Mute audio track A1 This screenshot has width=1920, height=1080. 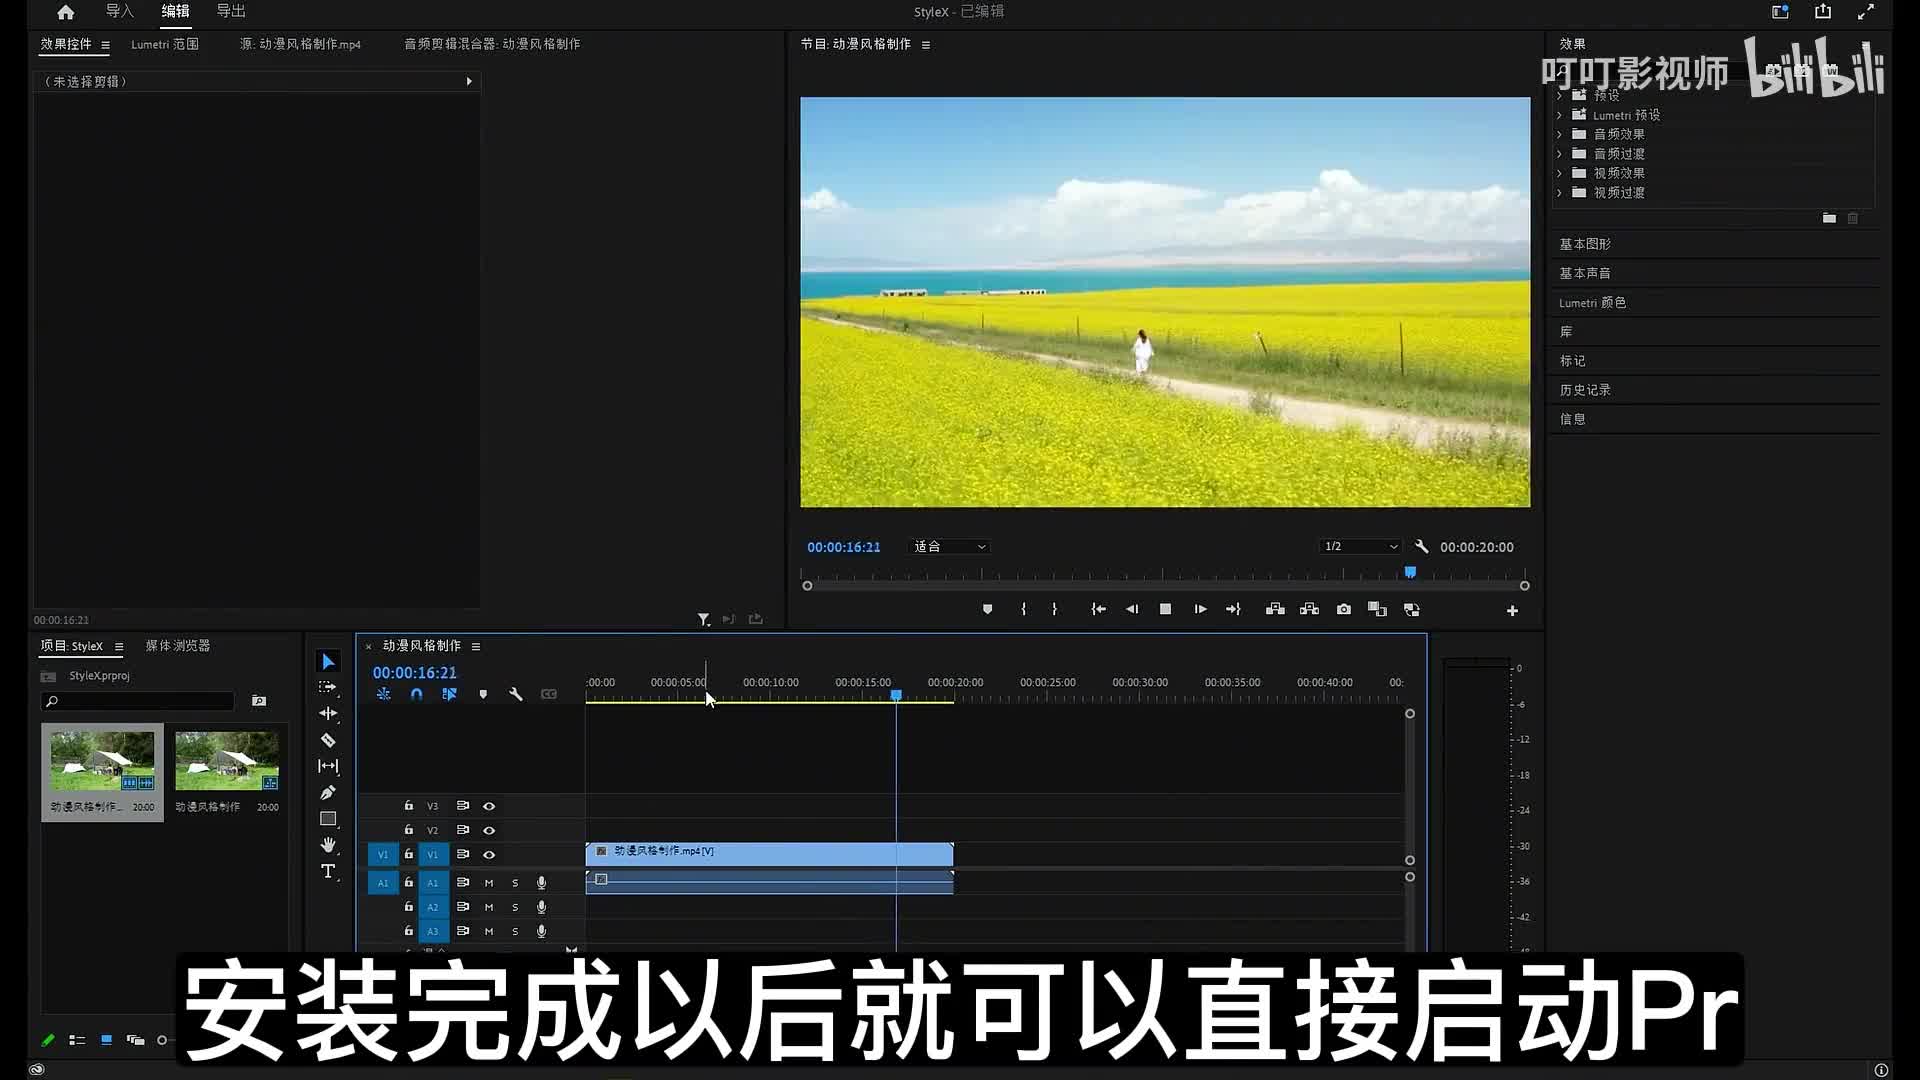489,883
